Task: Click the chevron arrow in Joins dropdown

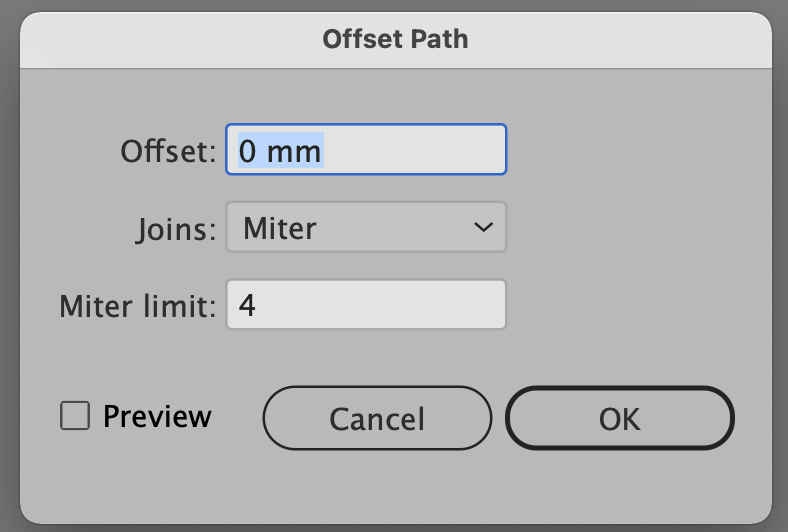Action: [483, 228]
